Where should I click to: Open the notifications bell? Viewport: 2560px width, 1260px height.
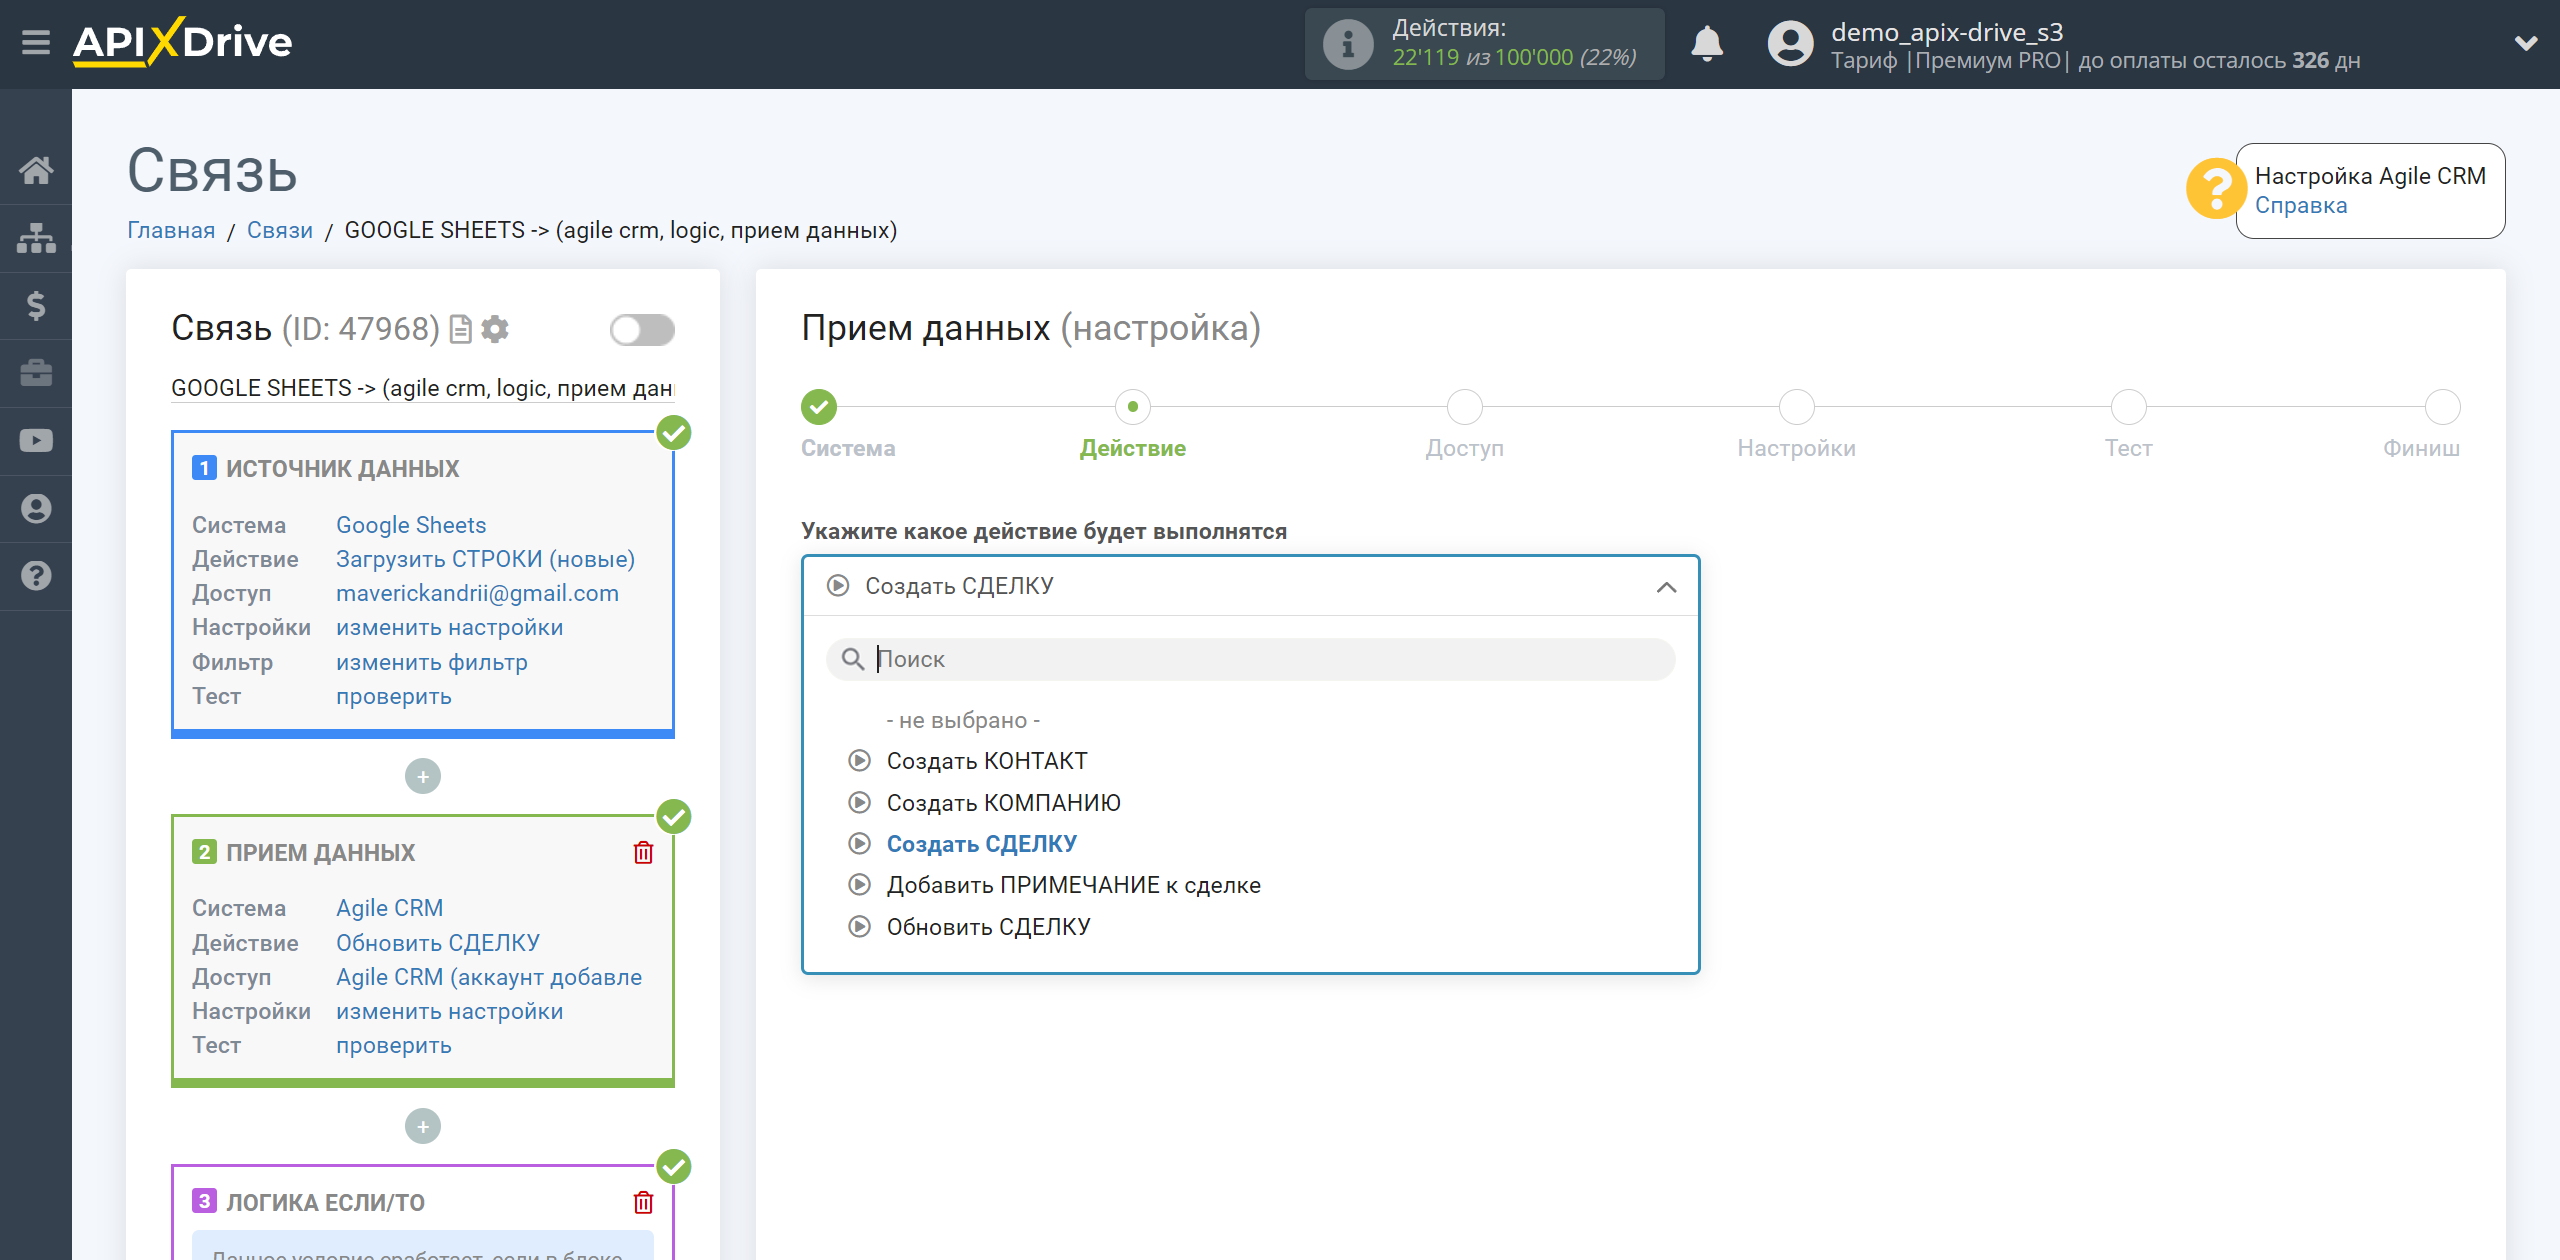(x=1707, y=44)
